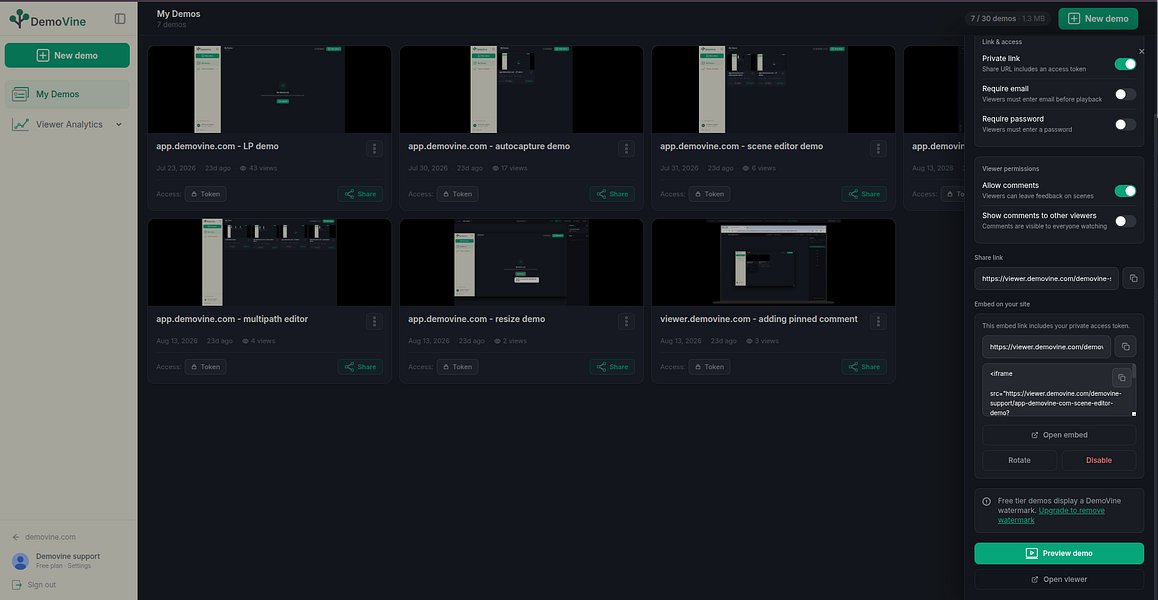Enable Show comments to other viewers
This screenshot has width=1158, height=600.
(x=1126, y=221)
